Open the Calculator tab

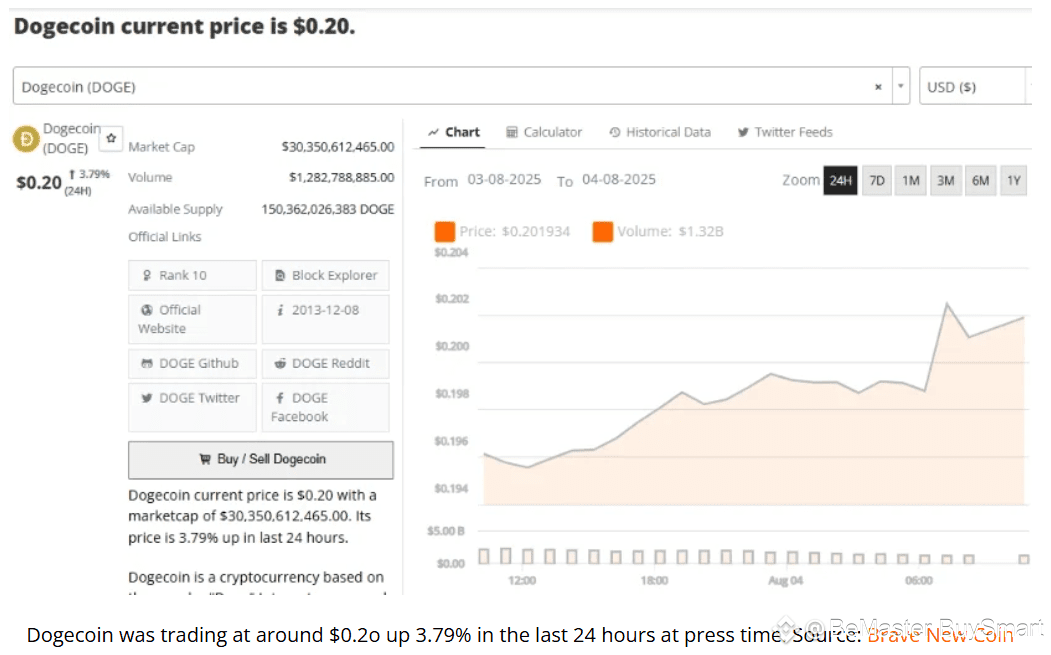tap(544, 132)
